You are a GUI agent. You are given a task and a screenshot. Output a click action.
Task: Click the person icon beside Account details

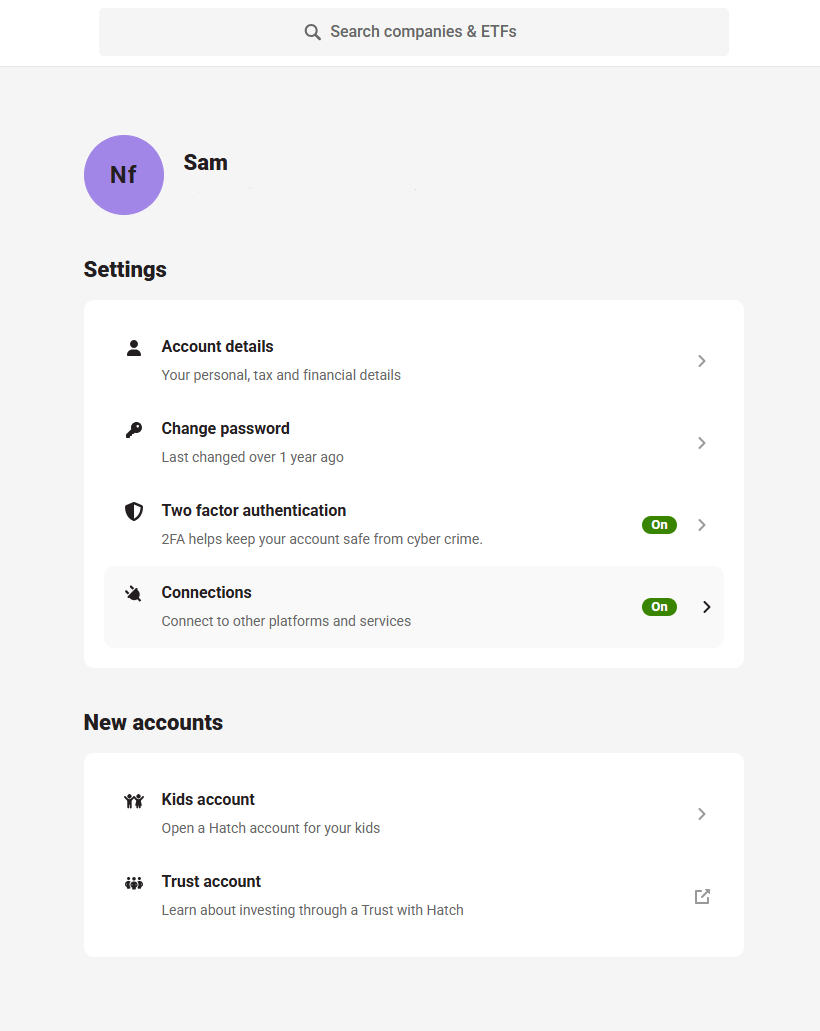pyautogui.click(x=134, y=348)
